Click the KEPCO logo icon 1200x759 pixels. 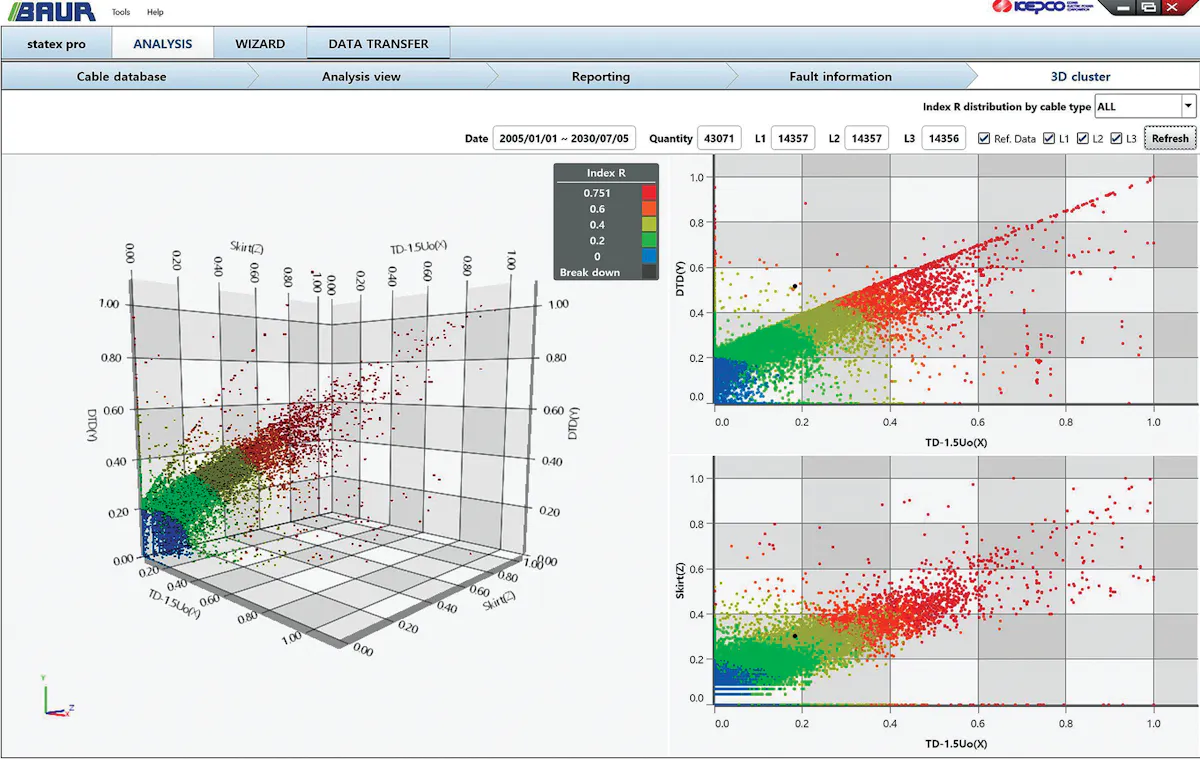click(x=1042, y=8)
